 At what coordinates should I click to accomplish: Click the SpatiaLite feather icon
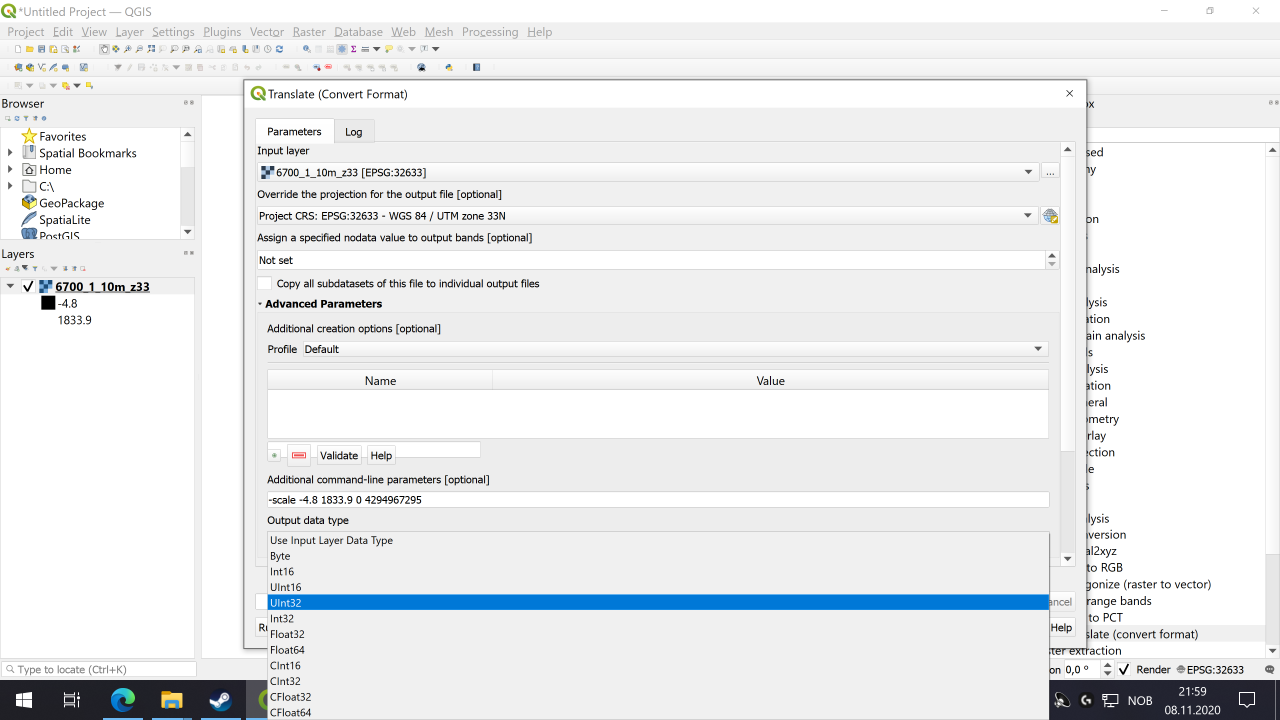29,219
